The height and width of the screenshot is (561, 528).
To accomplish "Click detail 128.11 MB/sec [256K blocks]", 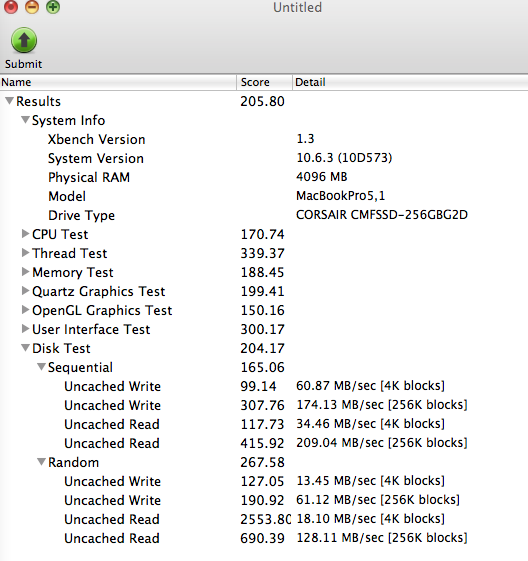I will pyautogui.click(x=382, y=537).
